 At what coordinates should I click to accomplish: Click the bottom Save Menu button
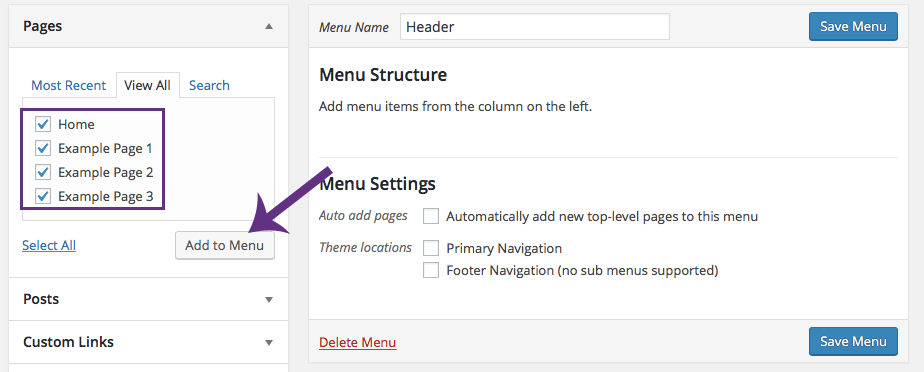pyautogui.click(x=853, y=342)
